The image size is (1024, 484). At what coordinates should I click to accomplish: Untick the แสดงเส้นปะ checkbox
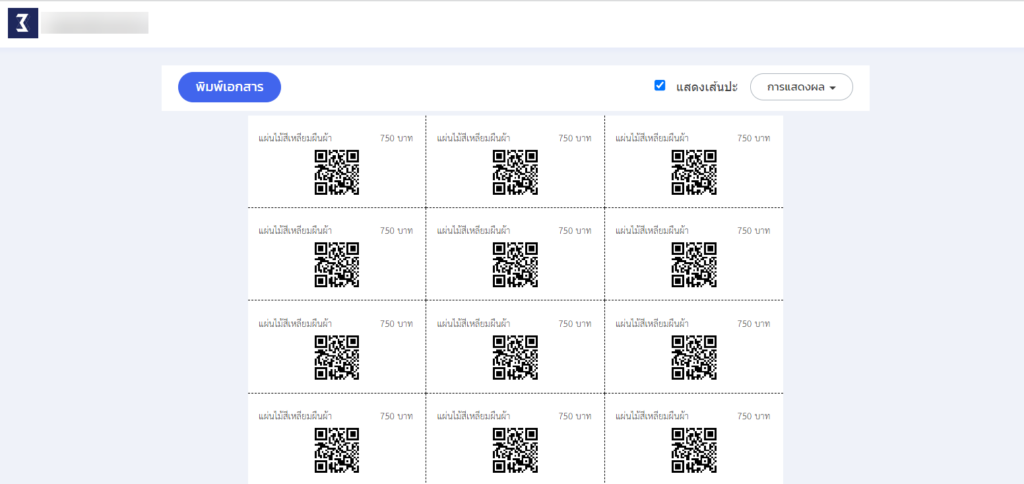coord(660,86)
